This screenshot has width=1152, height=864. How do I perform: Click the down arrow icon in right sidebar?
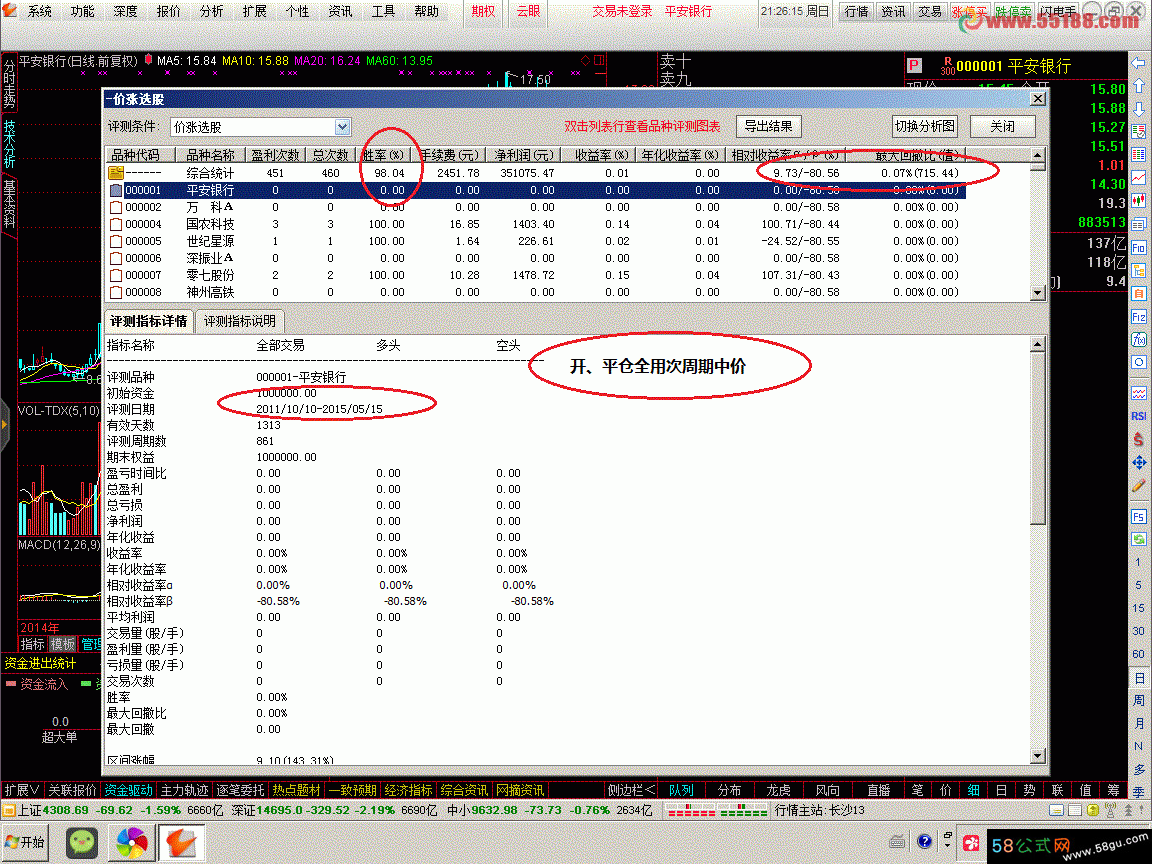[x=1138, y=109]
